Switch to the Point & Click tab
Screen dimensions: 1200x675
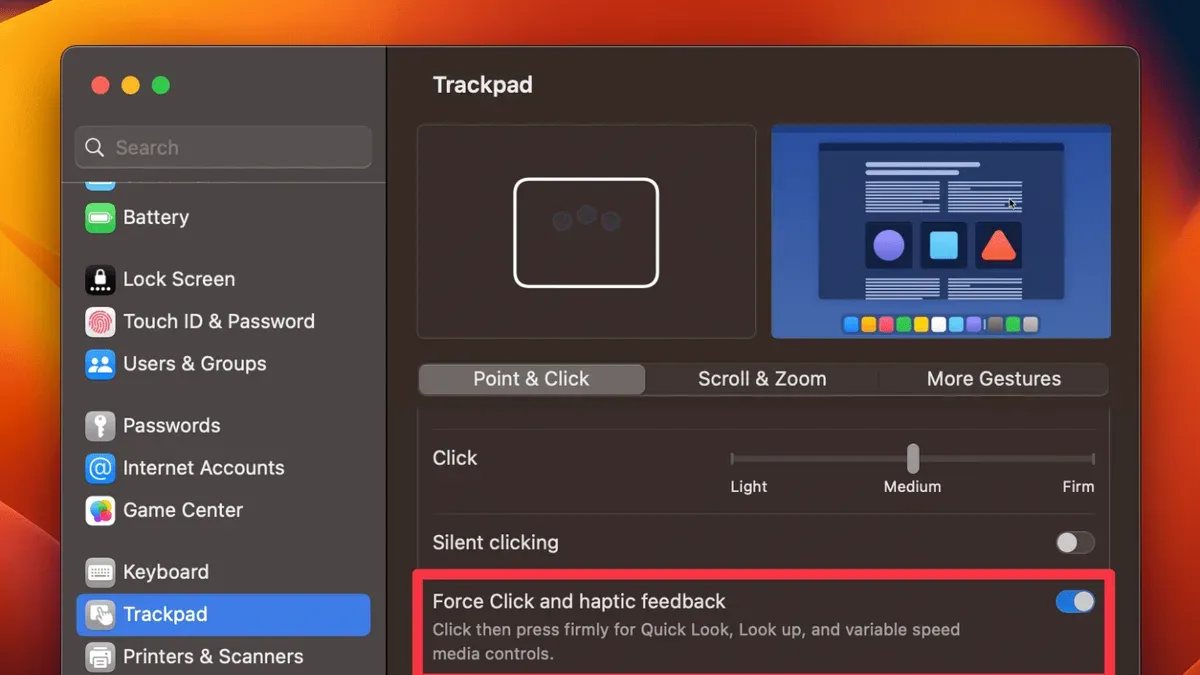click(x=531, y=379)
